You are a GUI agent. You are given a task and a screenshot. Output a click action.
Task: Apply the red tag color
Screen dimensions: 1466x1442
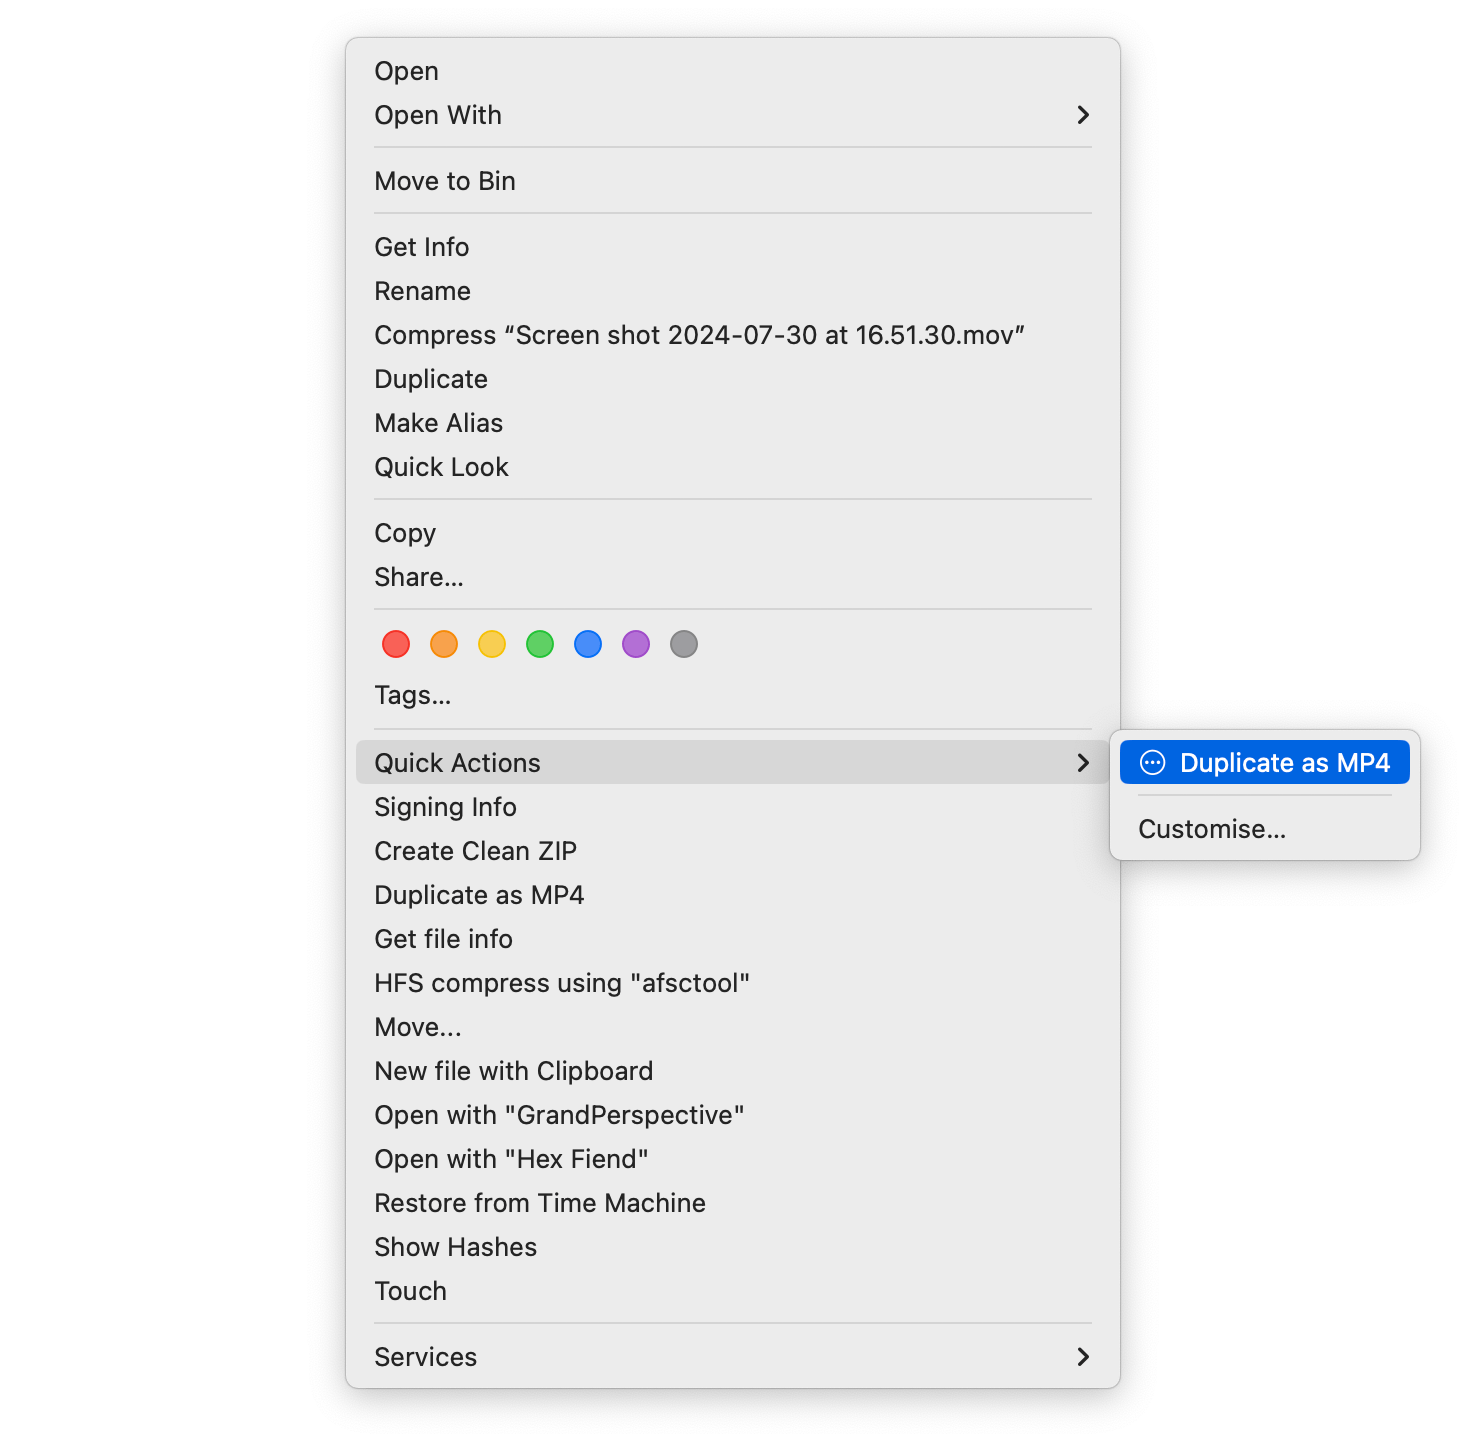tap(396, 644)
